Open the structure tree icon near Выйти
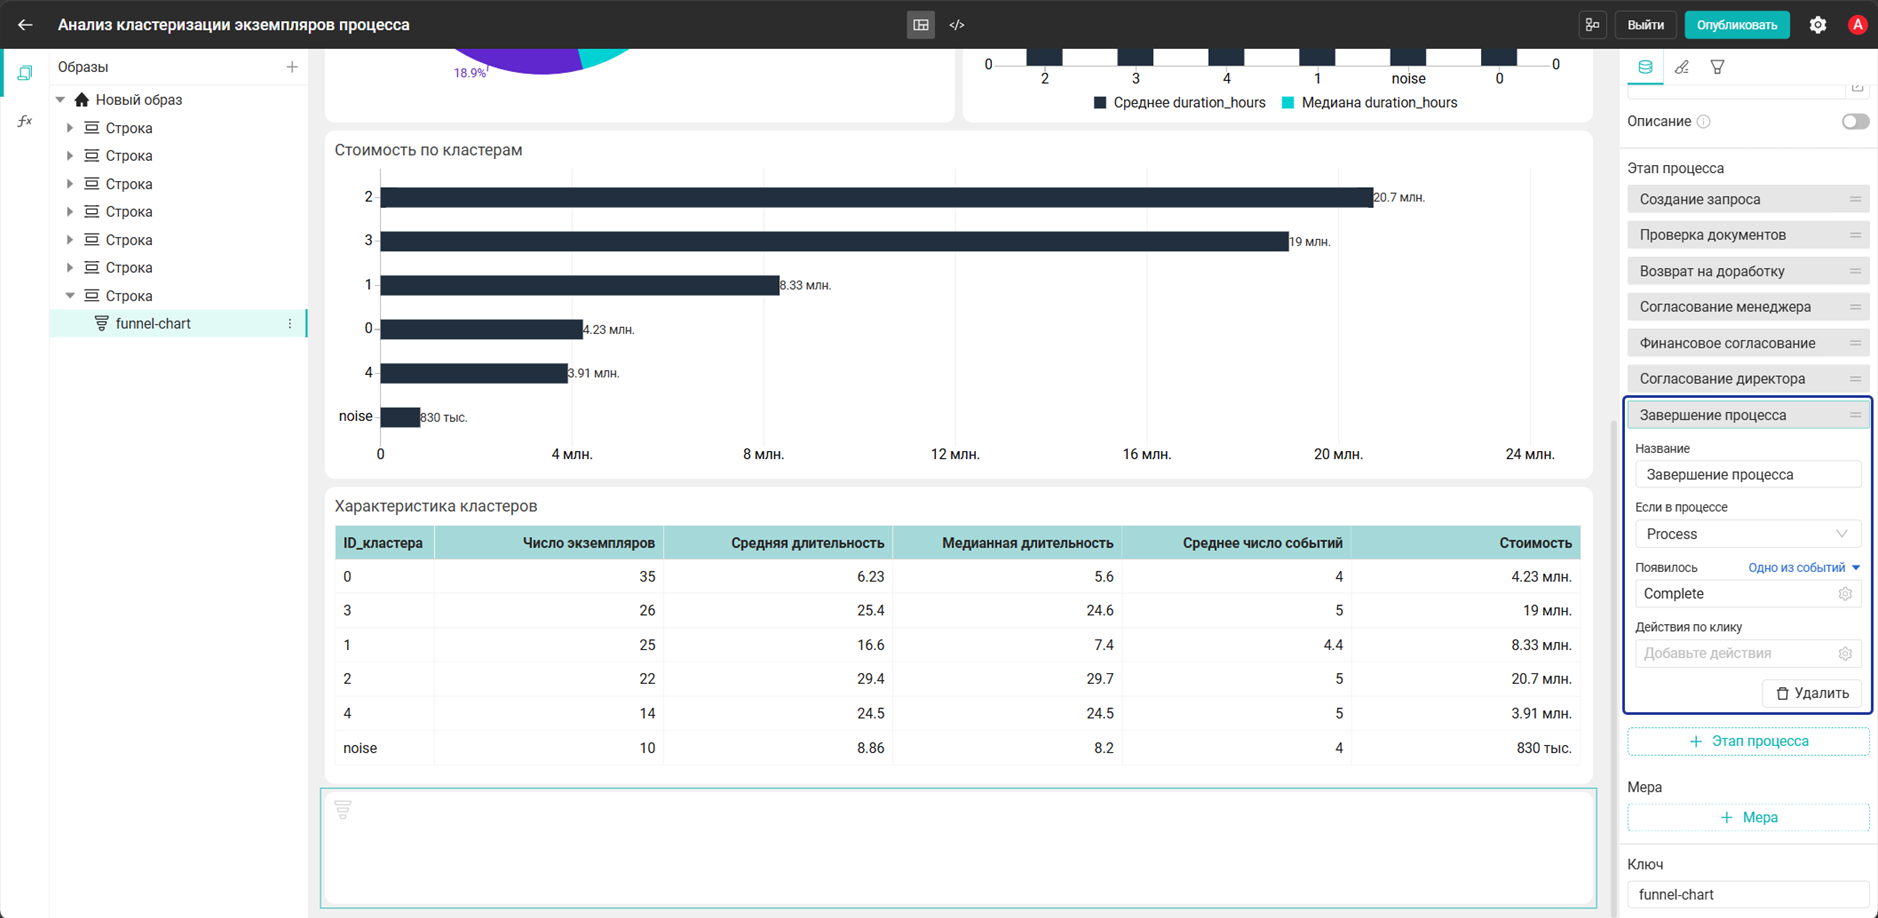This screenshot has height=918, width=1878. point(1593,25)
